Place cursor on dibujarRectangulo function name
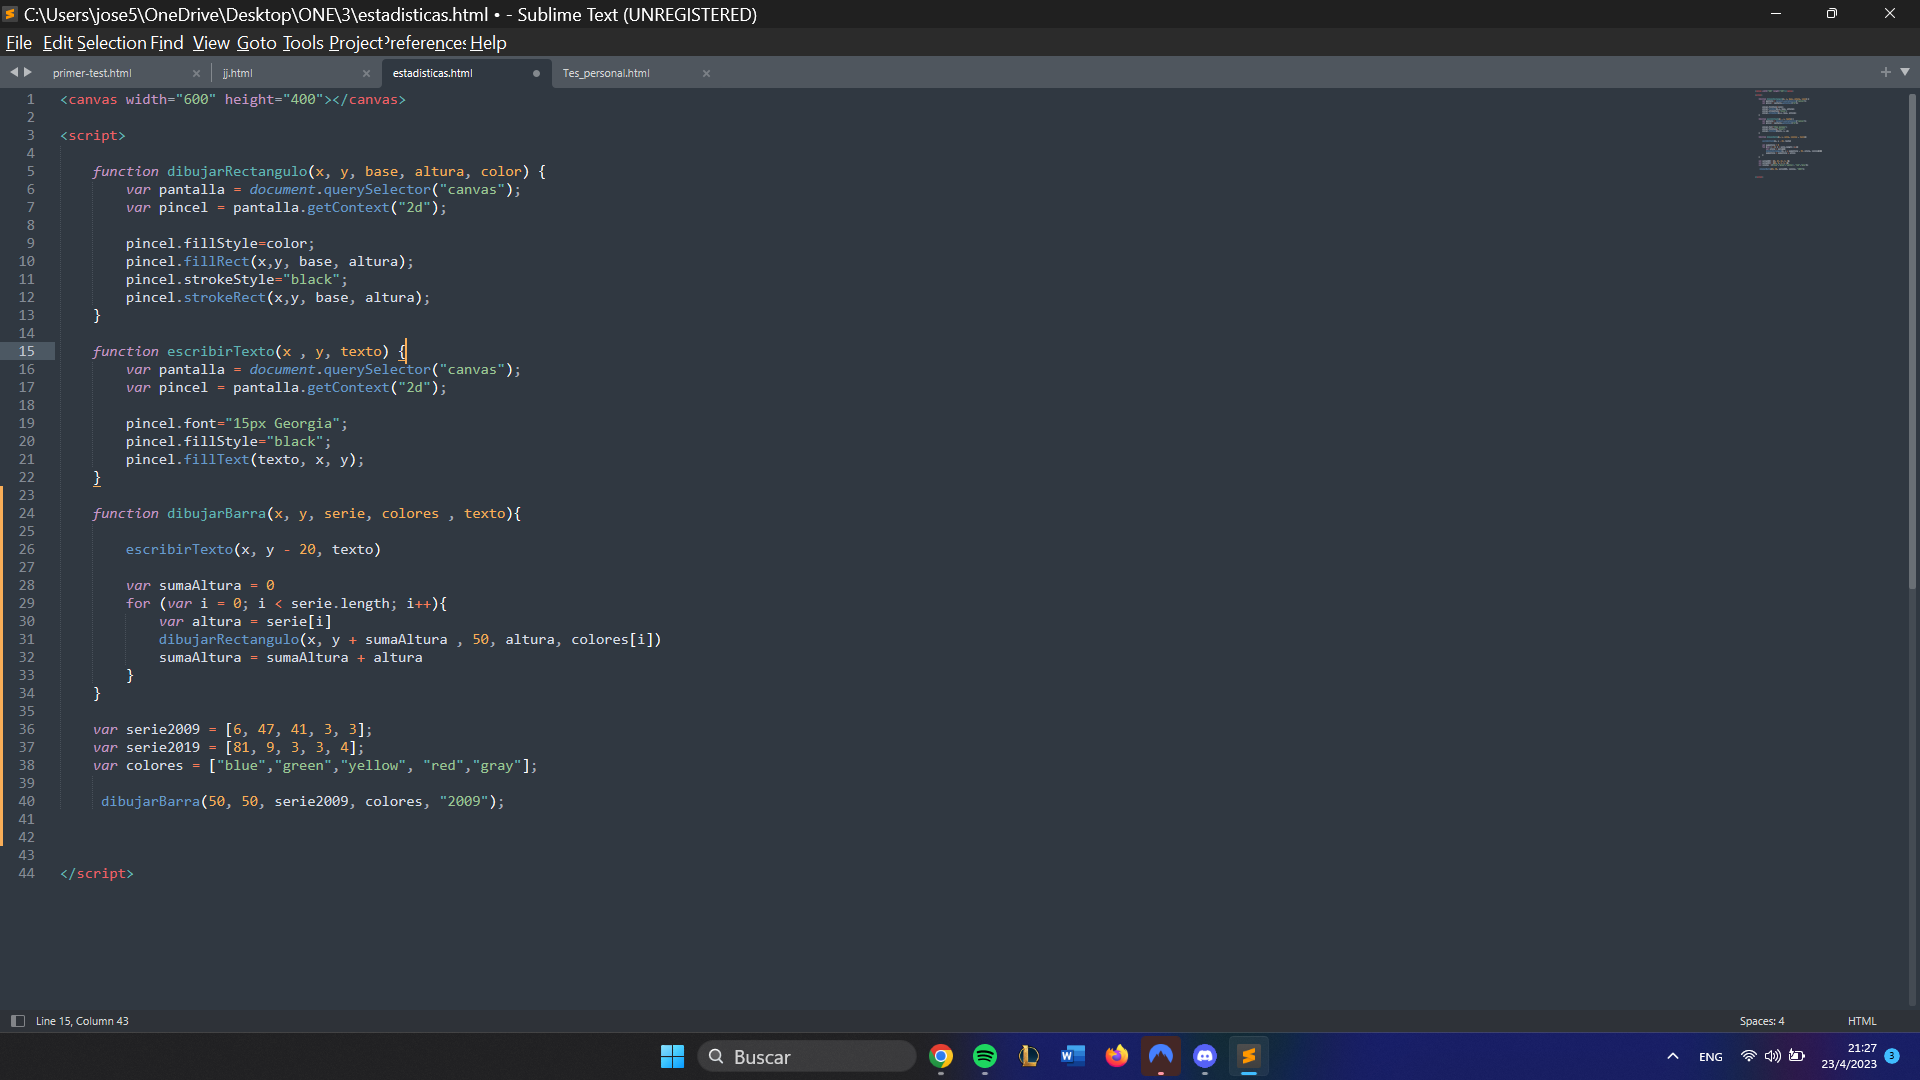1920x1080 pixels. (x=237, y=171)
